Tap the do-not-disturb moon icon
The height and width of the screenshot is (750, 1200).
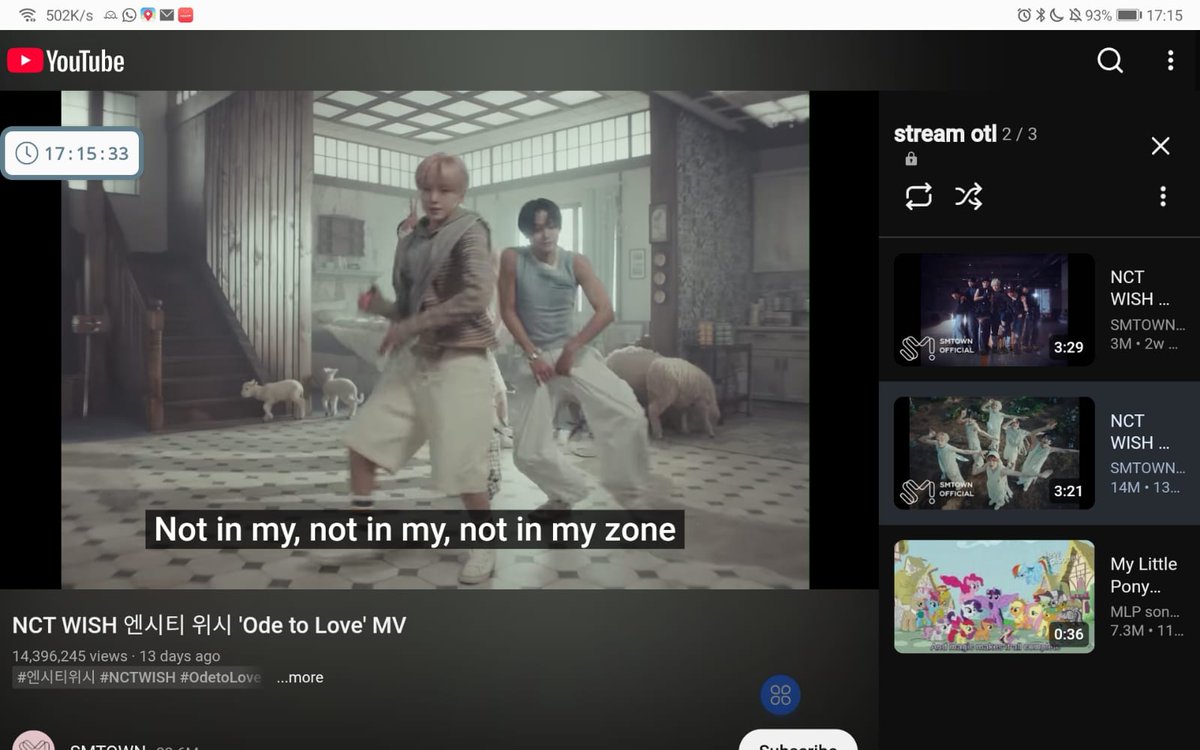tap(1056, 15)
